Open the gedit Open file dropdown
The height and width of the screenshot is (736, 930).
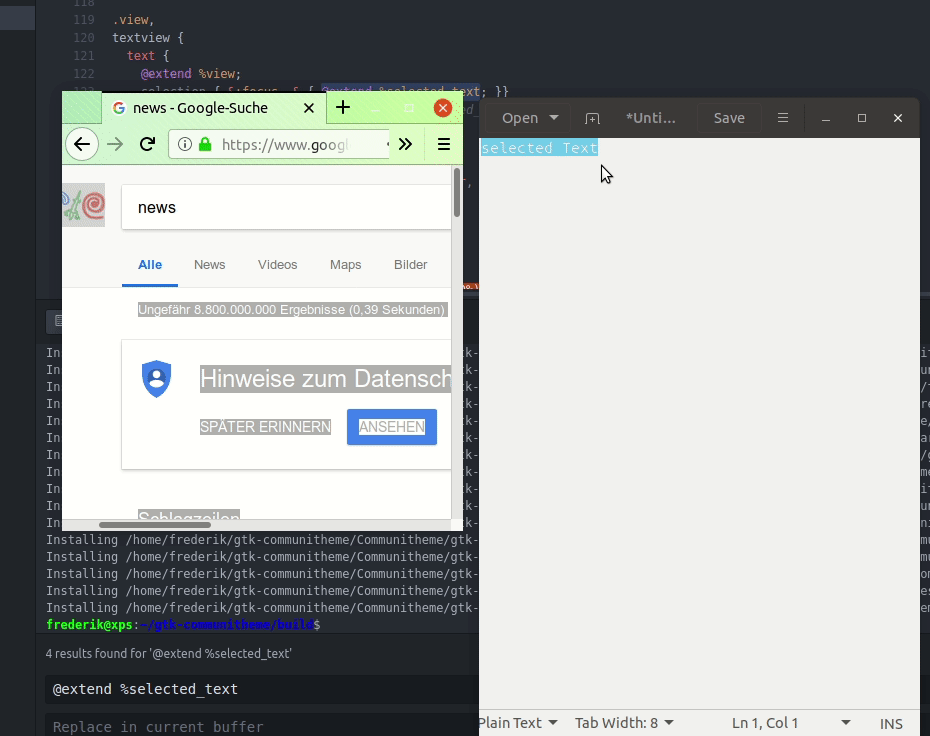528,117
